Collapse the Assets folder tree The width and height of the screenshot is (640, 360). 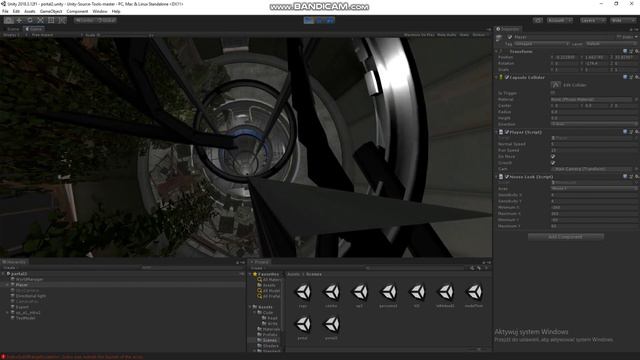click(x=250, y=307)
